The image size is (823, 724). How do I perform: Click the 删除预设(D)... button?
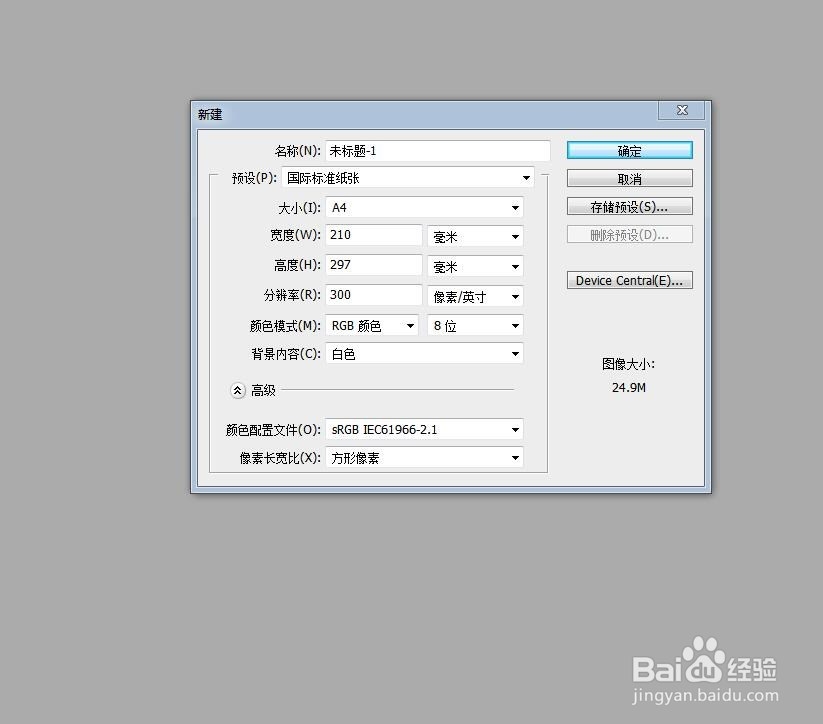pyautogui.click(x=629, y=235)
